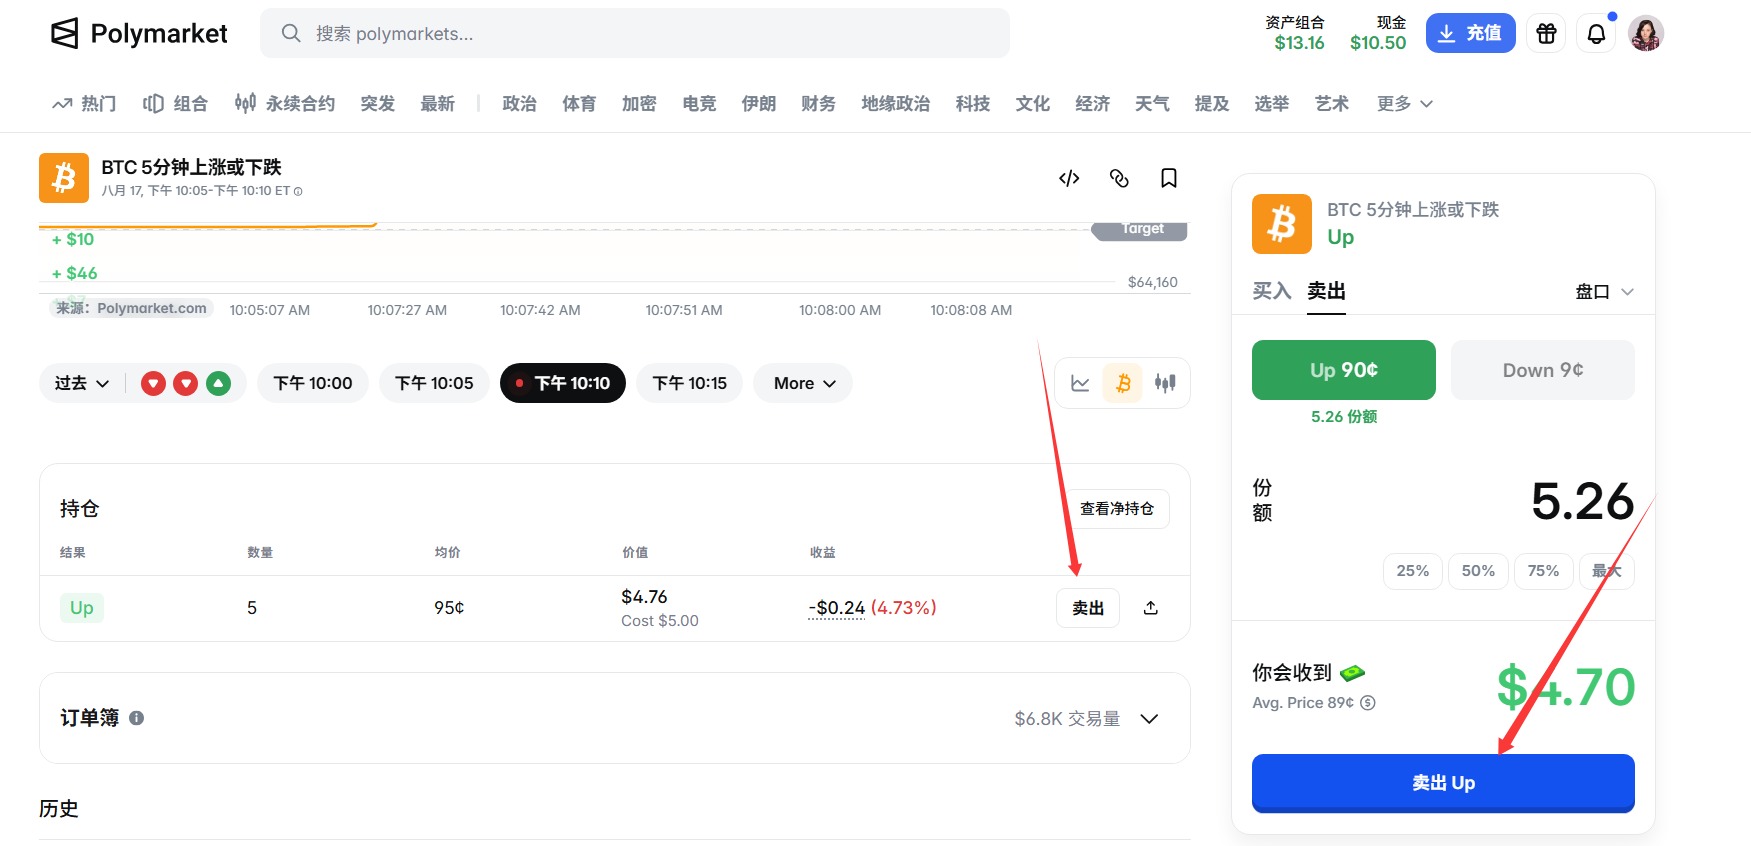Viewport: 1751px width, 846px height.
Task: Open the 历史 history section heading
Action: [x=59, y=809]
